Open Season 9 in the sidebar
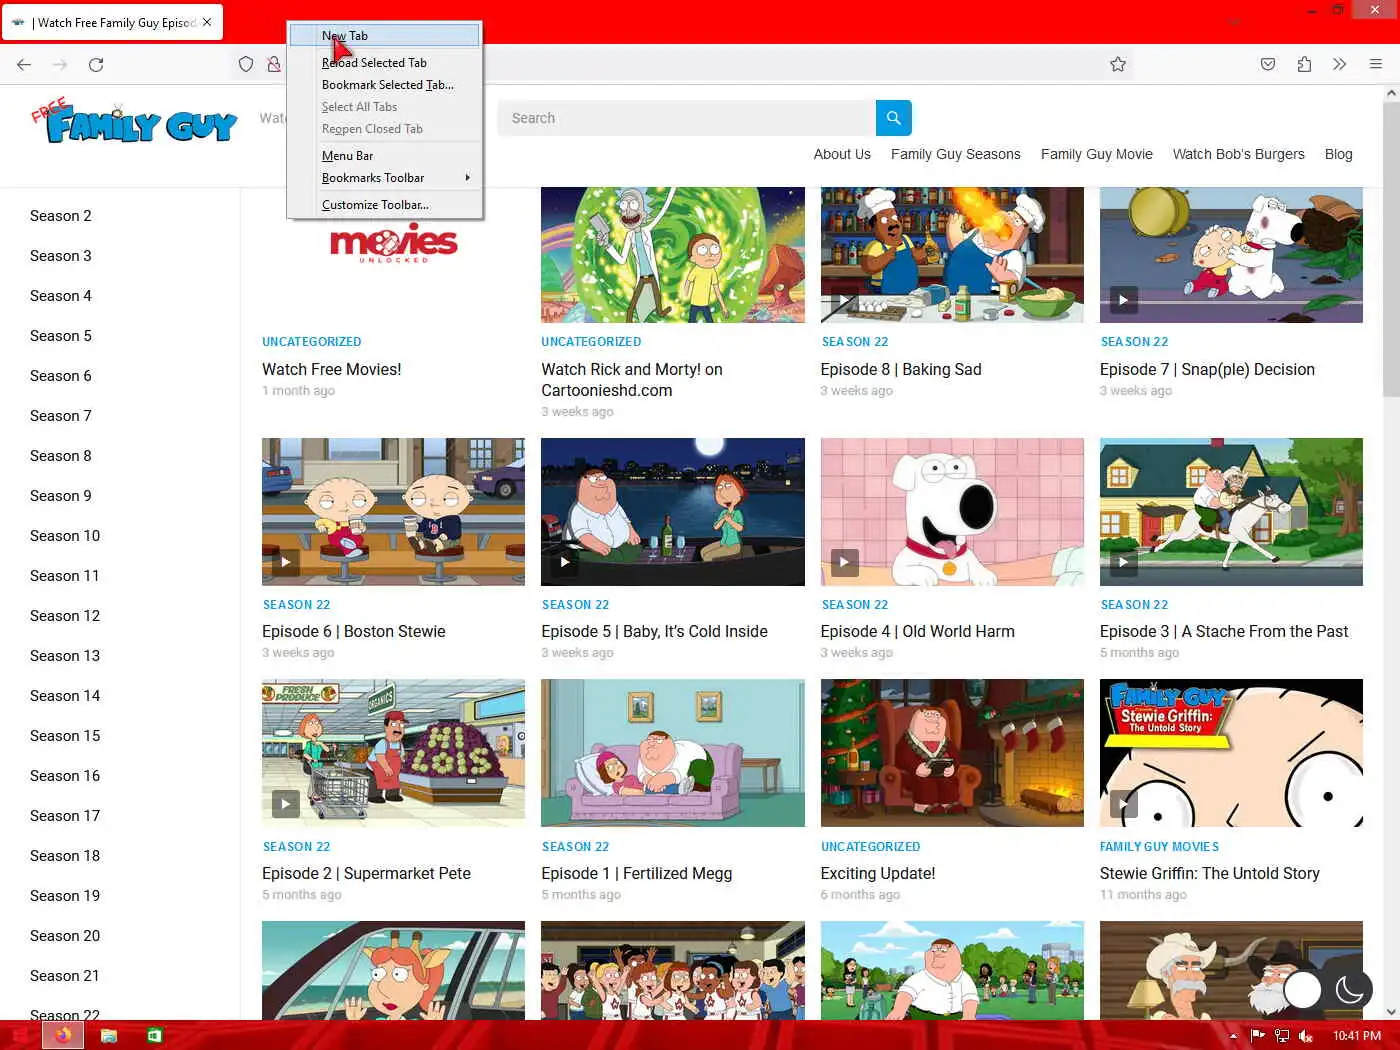This screenshot has height=1050, width=1400. tap(61, 496)
